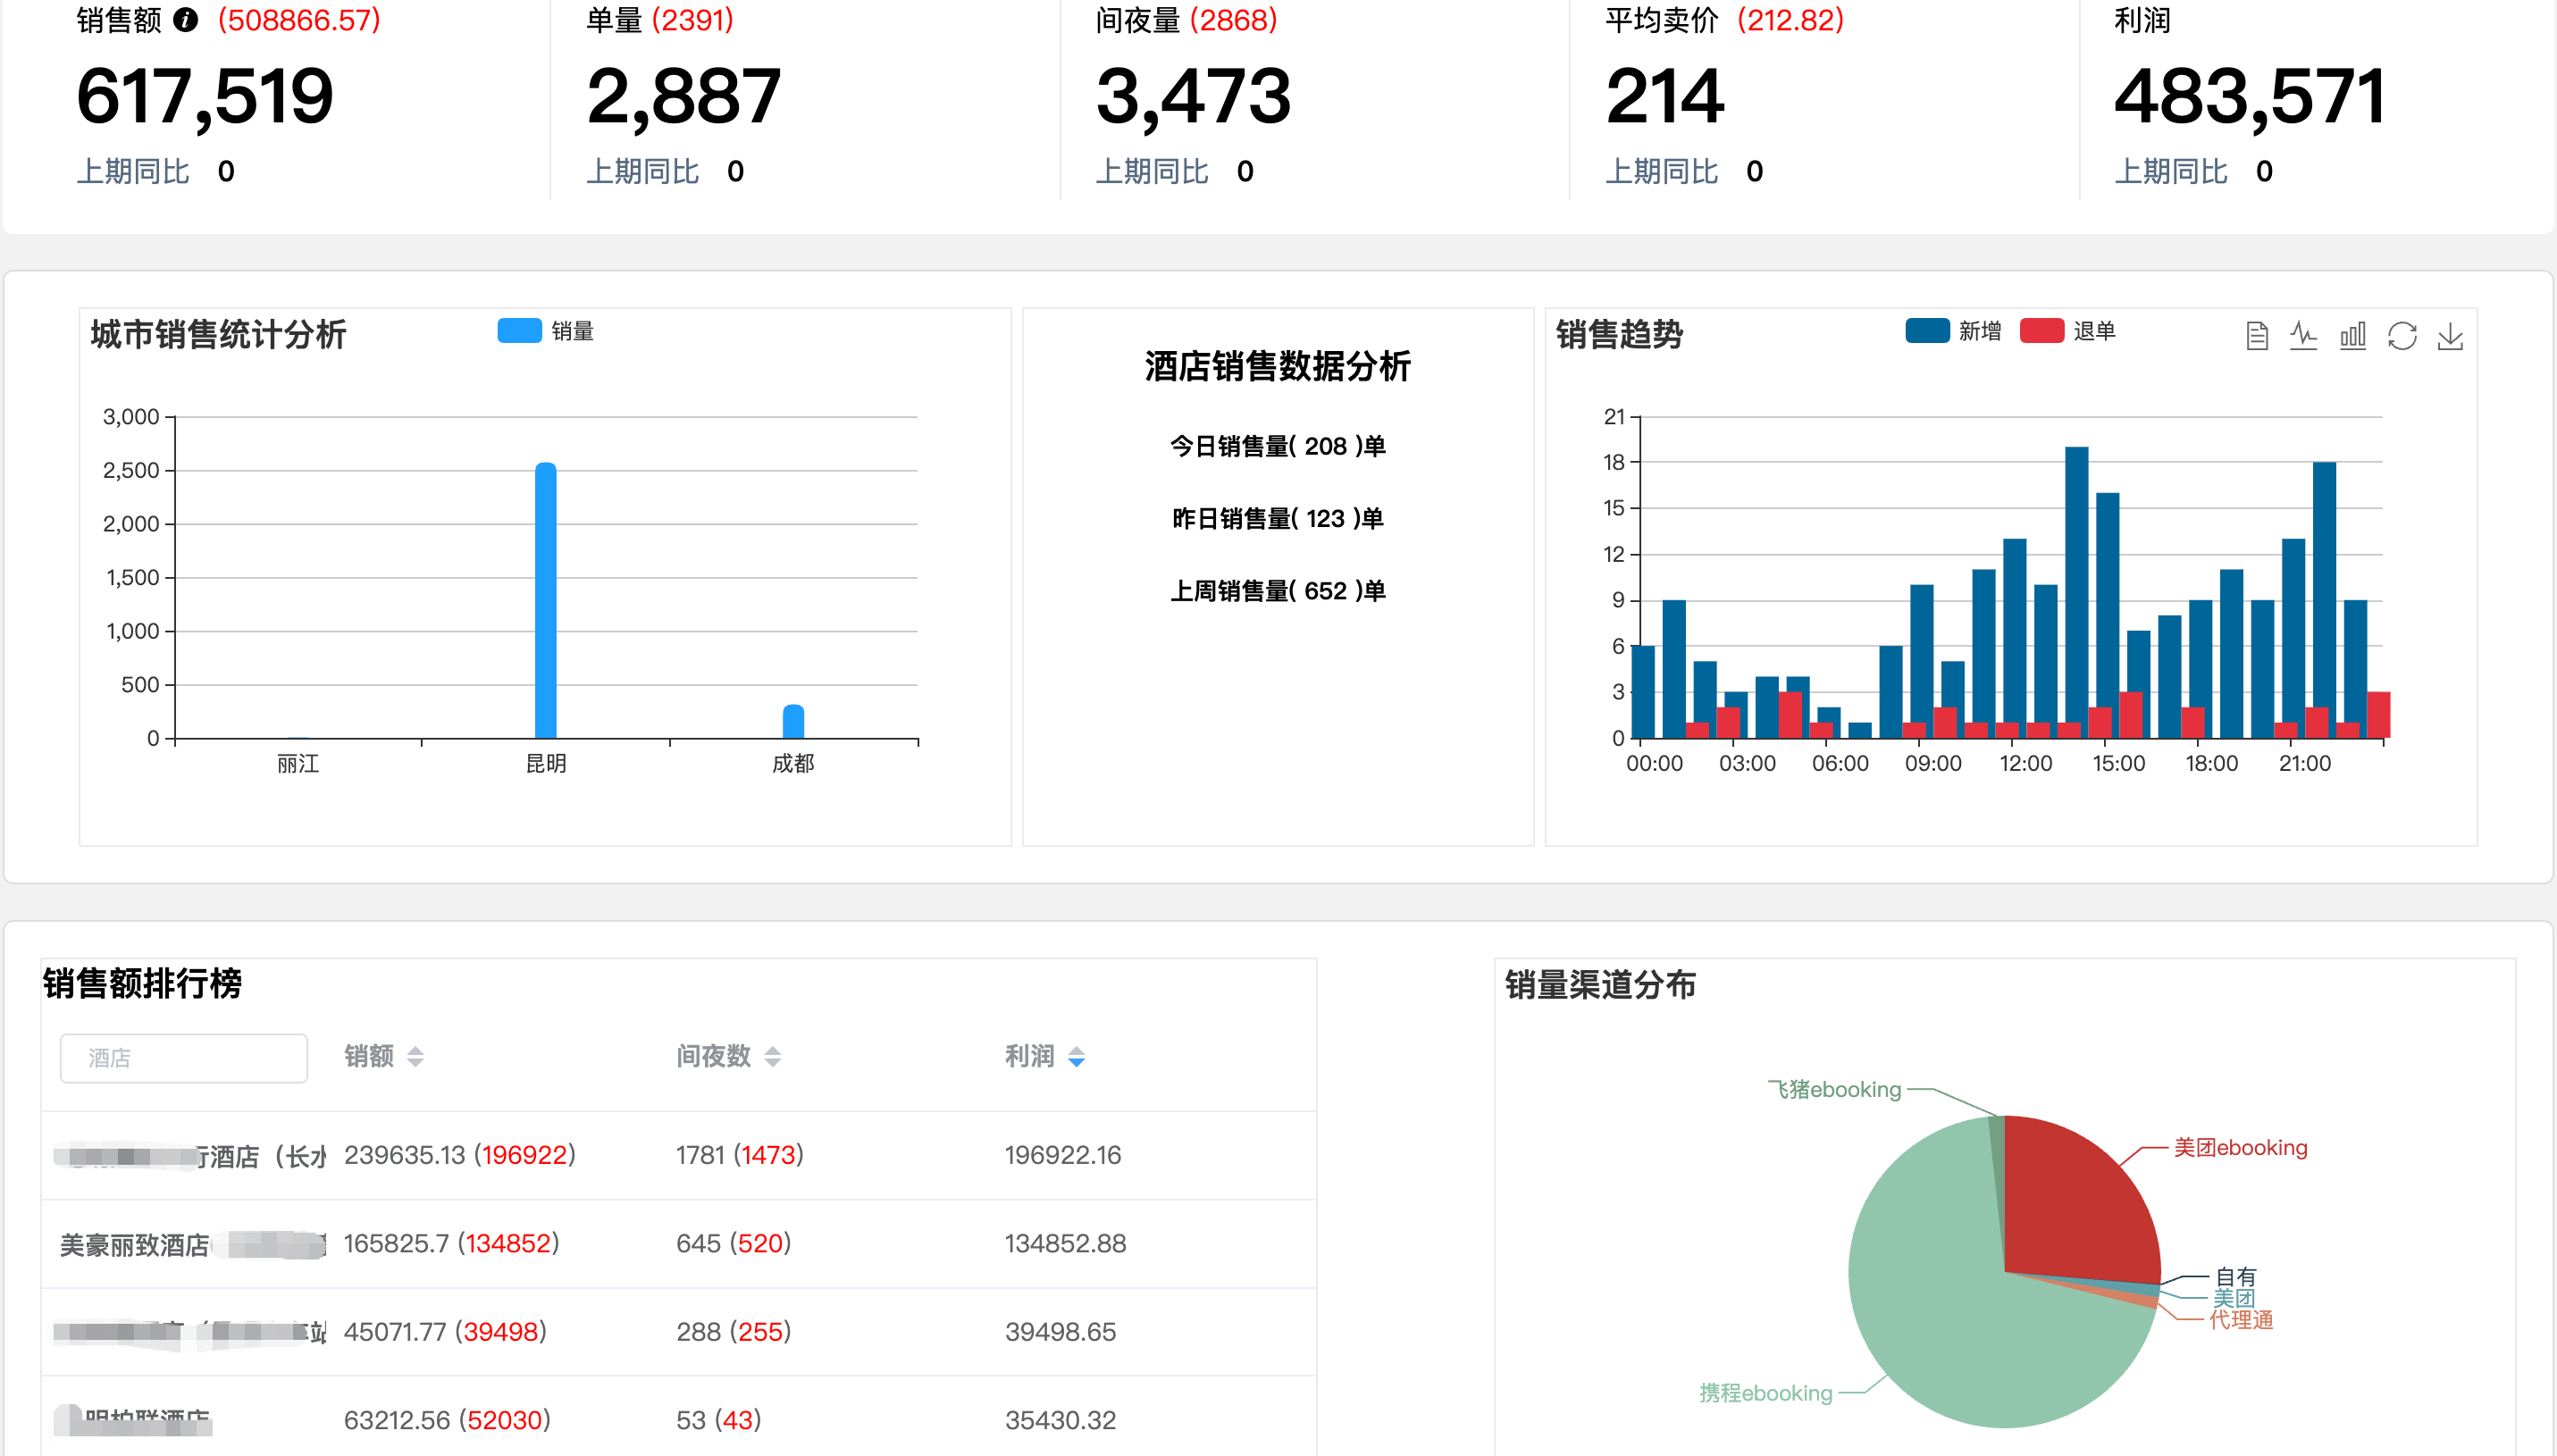The image size is (2557, 1456).
Task: Download sales trend chart as image
Action: [2450, 336]
